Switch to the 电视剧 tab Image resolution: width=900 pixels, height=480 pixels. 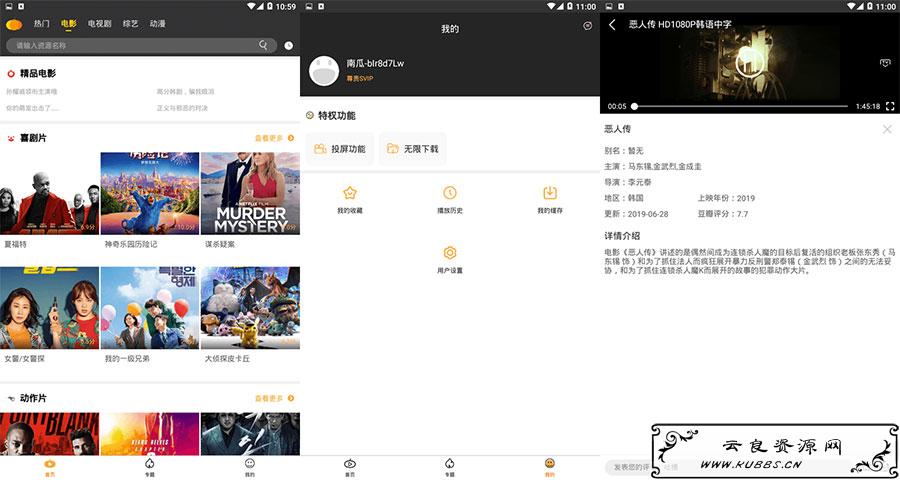pos(99,24)
